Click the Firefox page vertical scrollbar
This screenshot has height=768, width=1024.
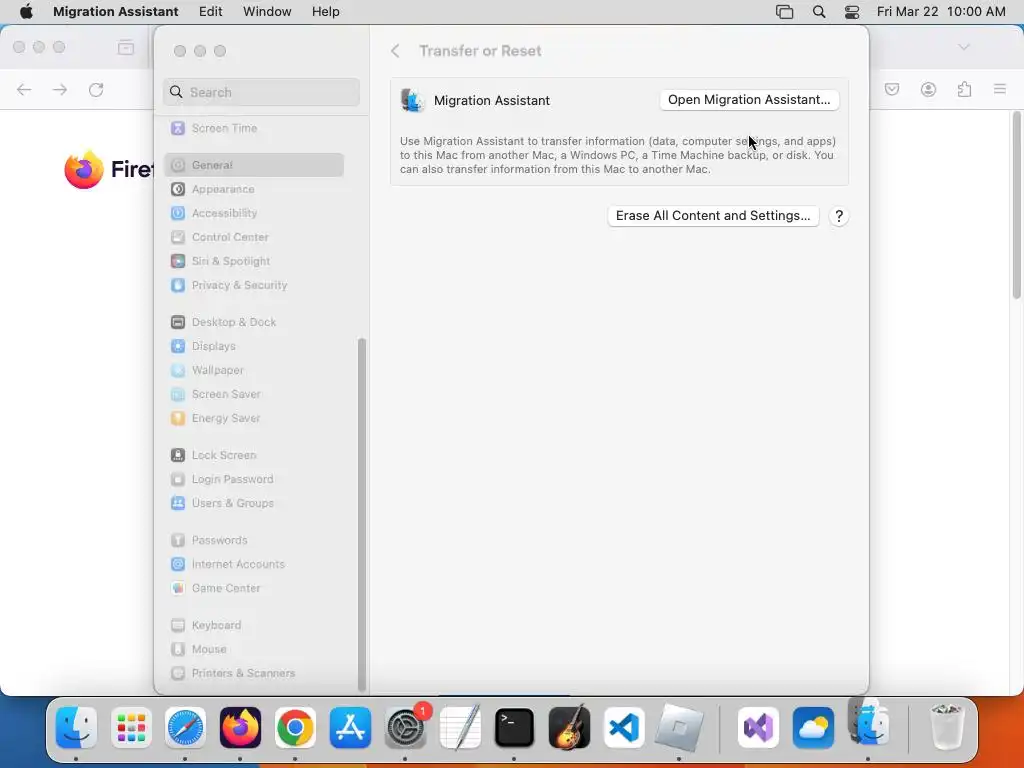tap(1017, 206)
